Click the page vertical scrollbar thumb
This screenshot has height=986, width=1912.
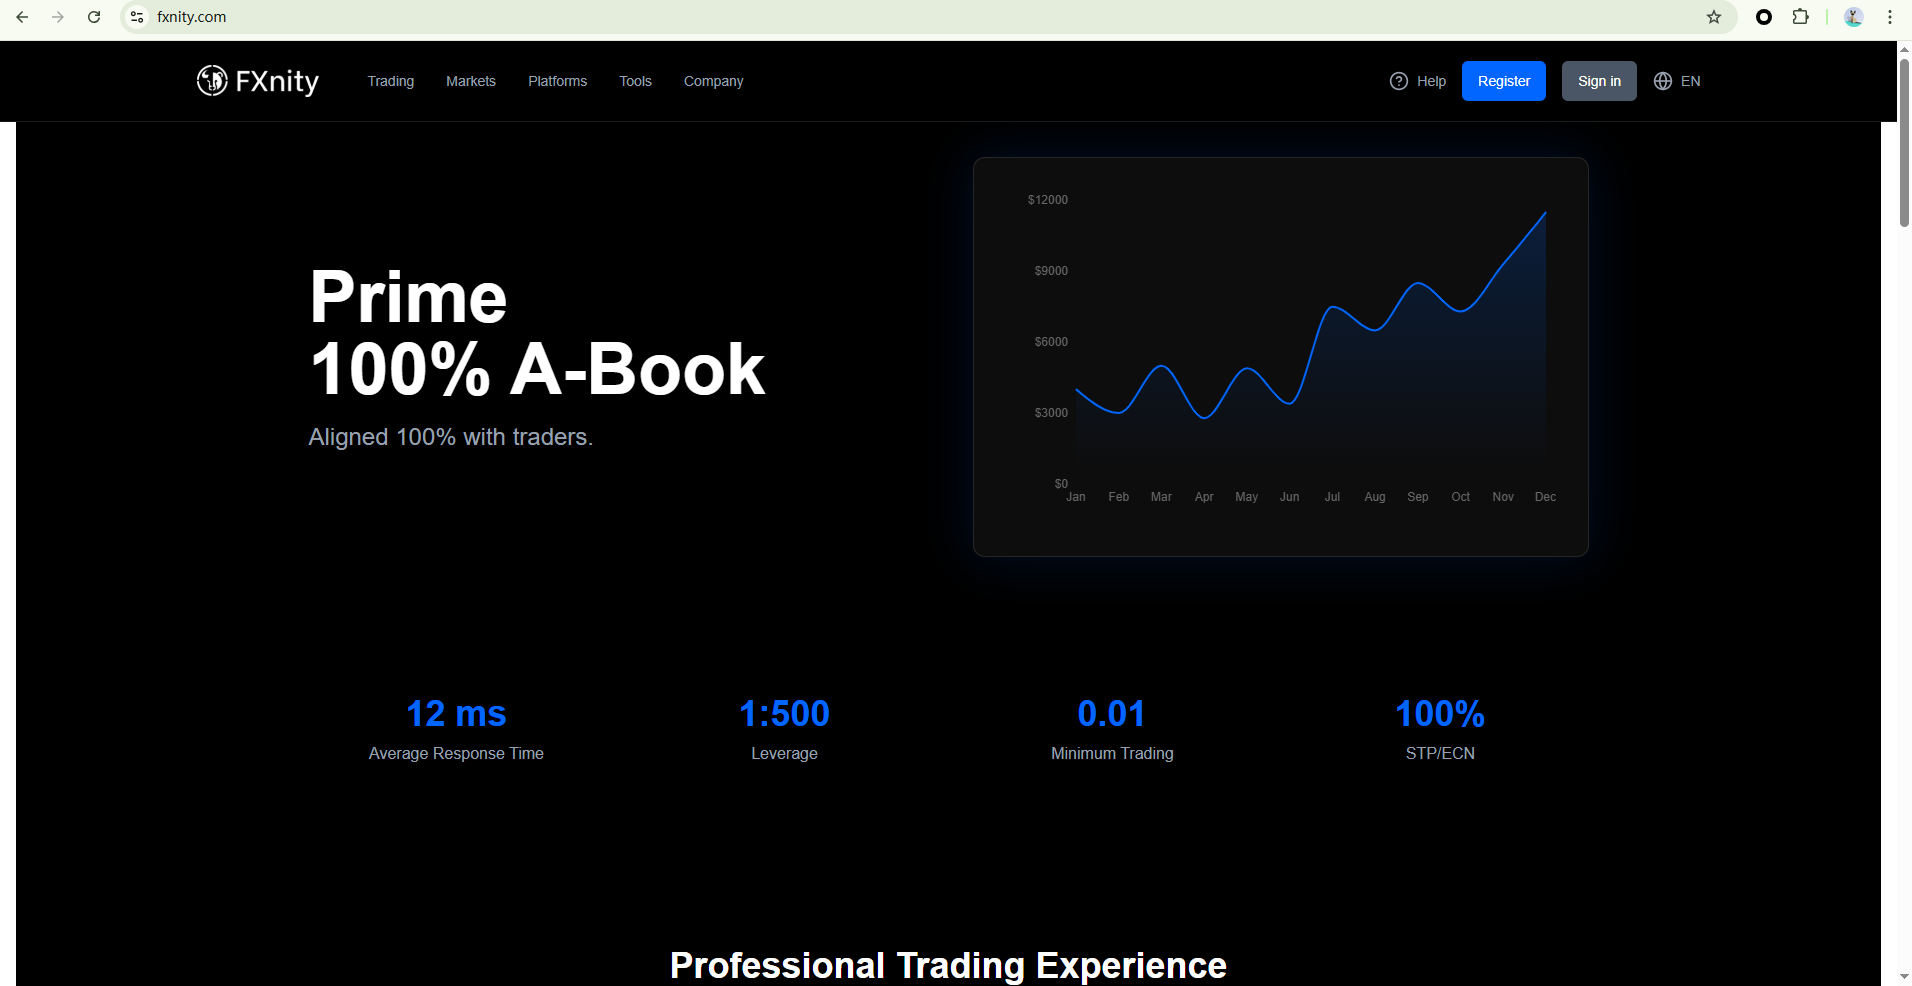1904,140
